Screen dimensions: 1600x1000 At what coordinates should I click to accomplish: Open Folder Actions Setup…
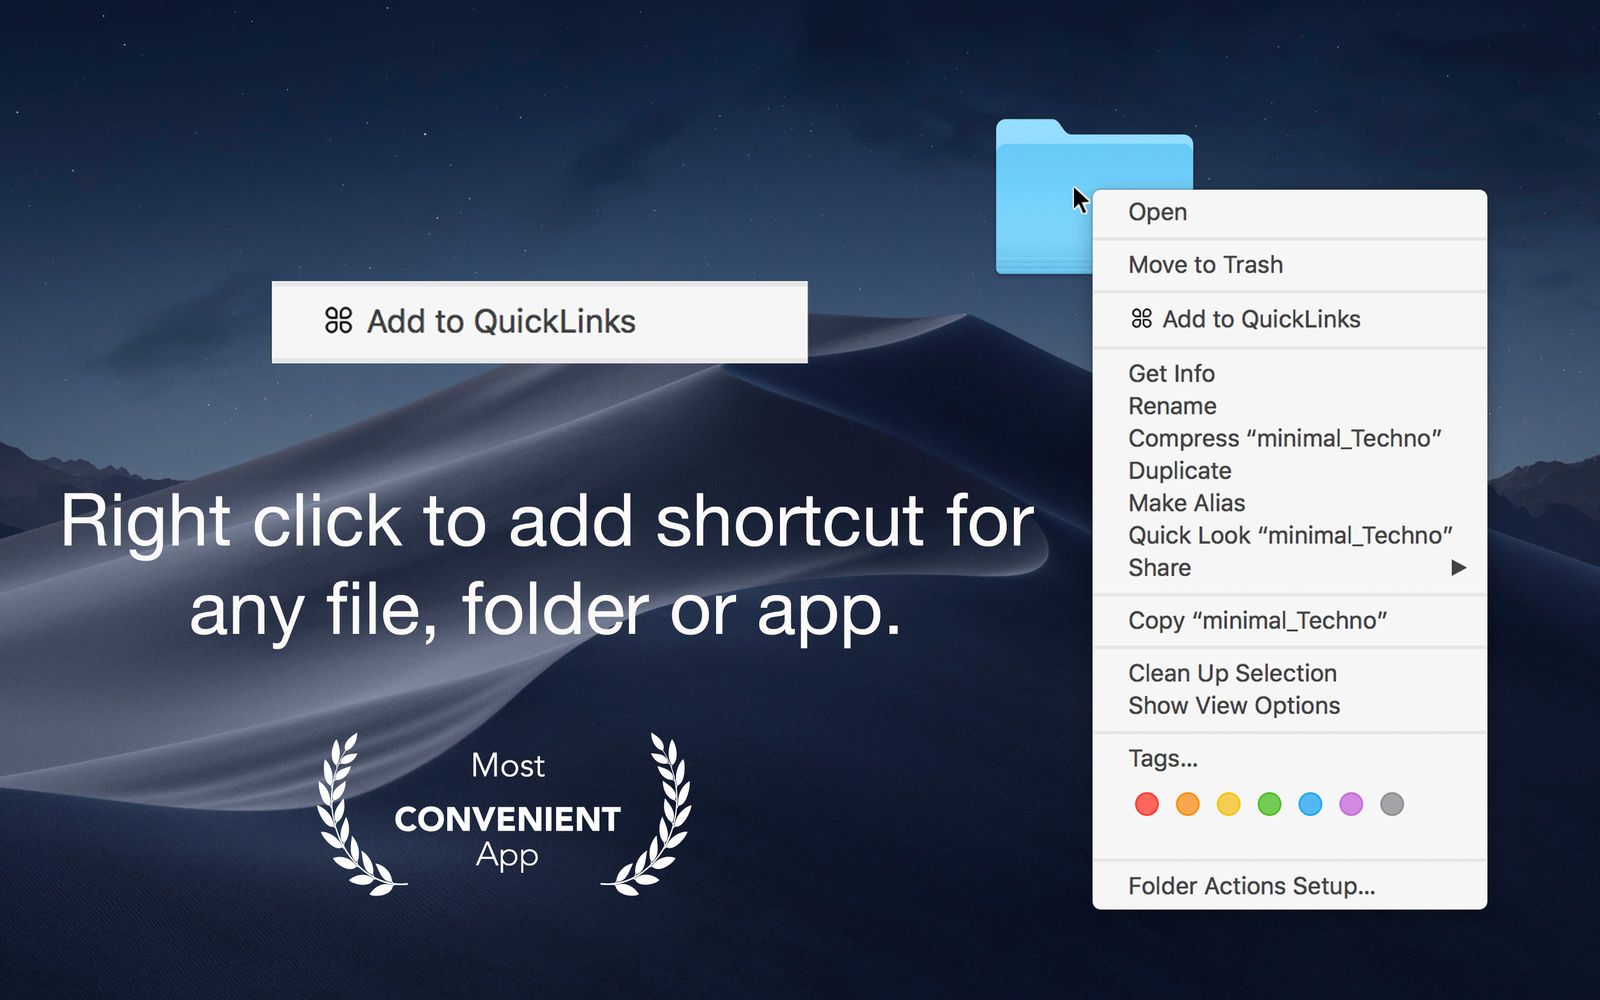(1290, 886)
